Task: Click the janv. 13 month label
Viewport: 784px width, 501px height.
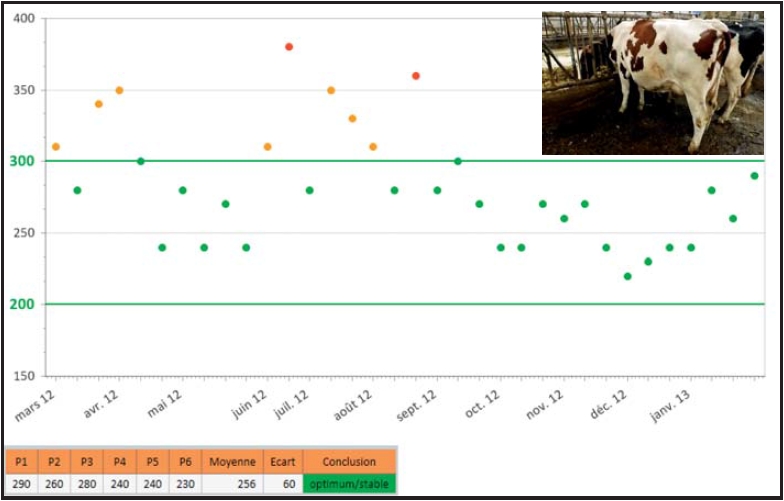Action: 671,406
